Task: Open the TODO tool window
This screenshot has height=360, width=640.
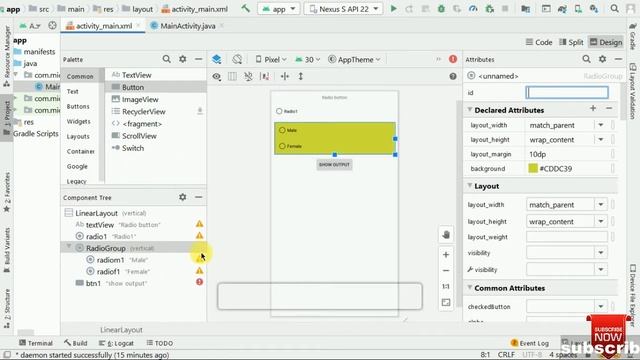Action: (160, 343)
